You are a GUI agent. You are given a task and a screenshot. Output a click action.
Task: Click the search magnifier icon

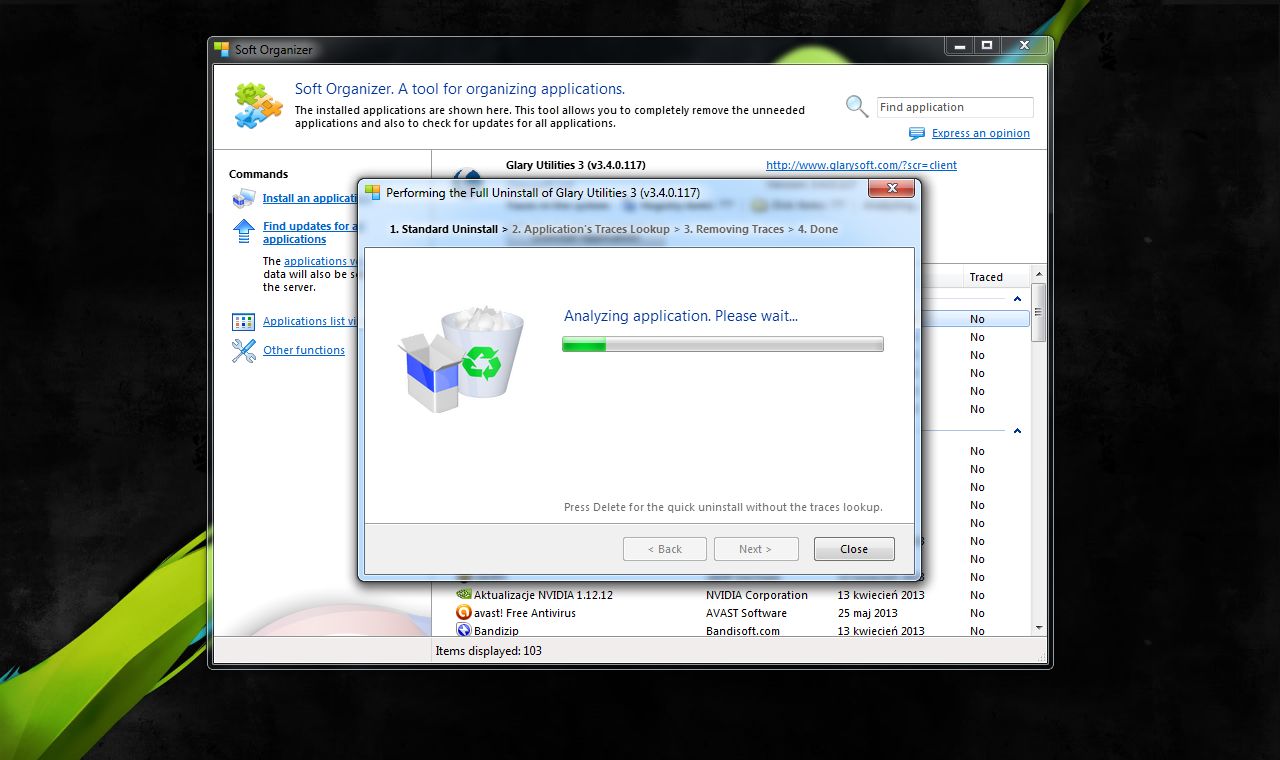(x=857, y=106)
